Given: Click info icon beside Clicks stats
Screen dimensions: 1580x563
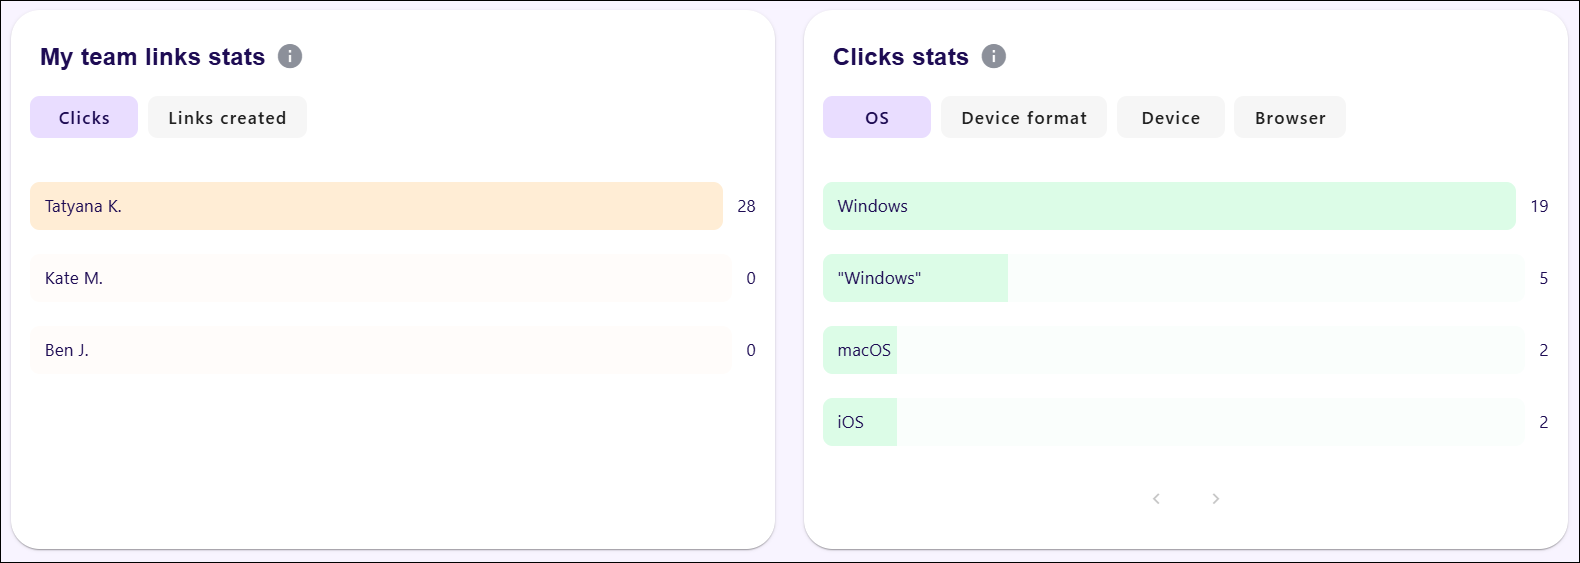Looking at the screenshot, I should pos(994,56).
